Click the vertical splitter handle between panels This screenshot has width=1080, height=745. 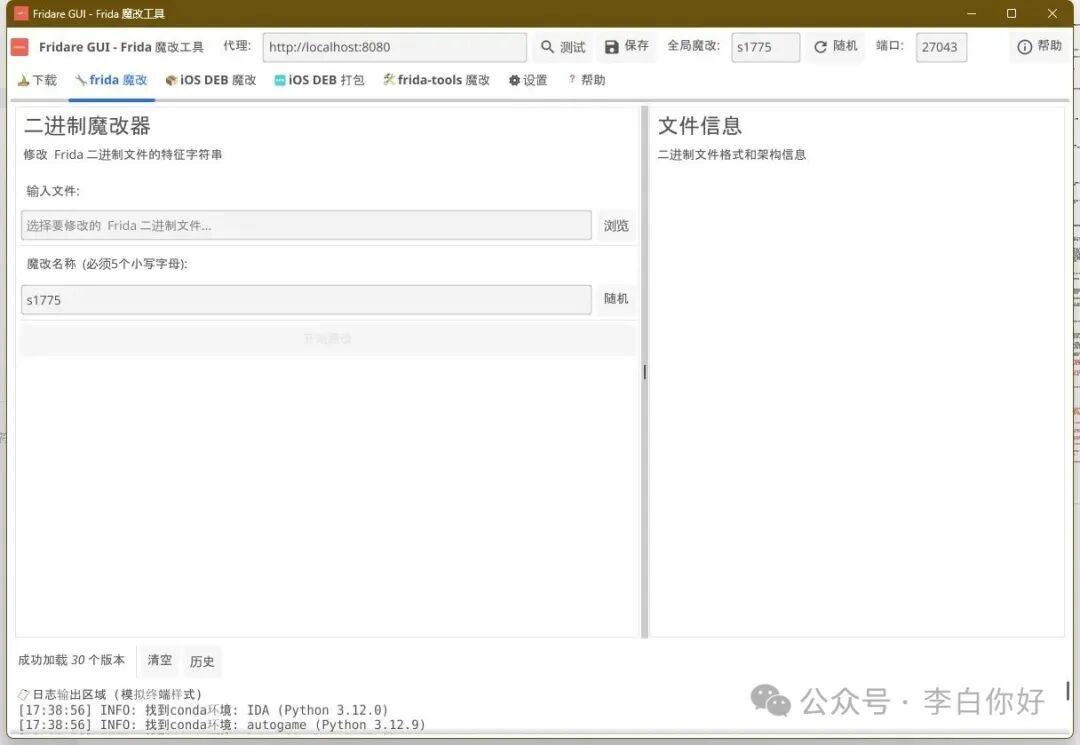point(645,372)
